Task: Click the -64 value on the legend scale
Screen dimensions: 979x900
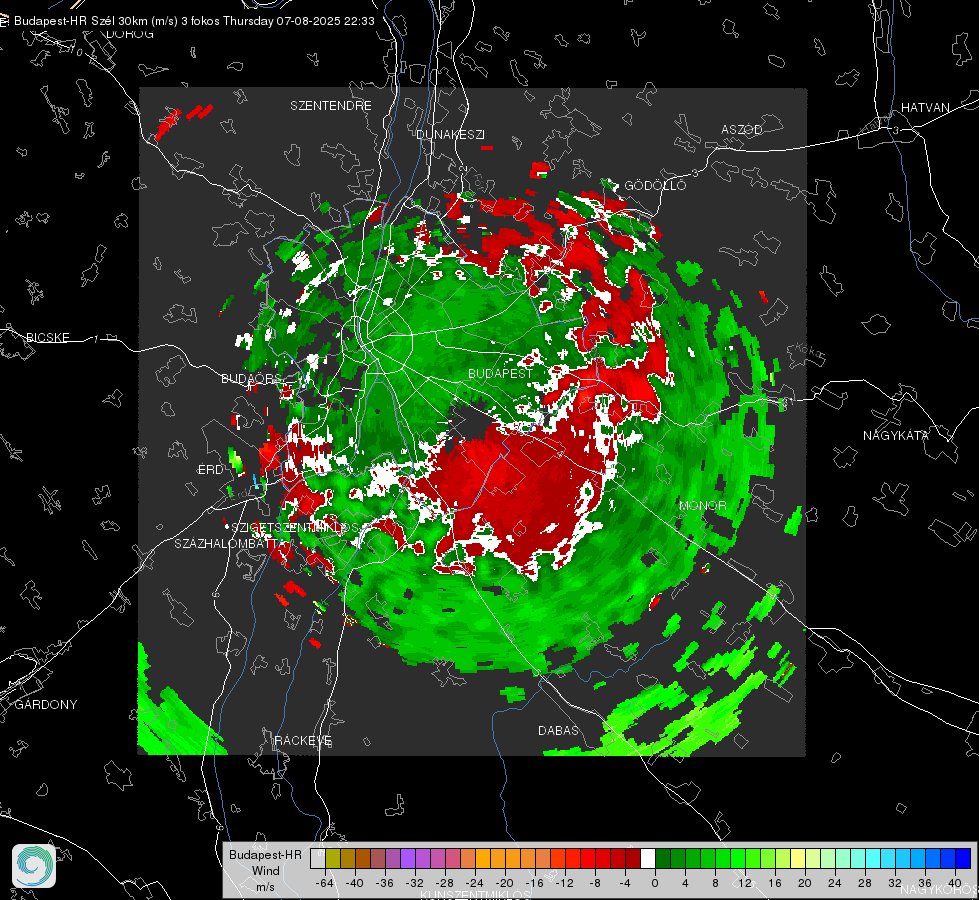Action: [x=325, y=883]
